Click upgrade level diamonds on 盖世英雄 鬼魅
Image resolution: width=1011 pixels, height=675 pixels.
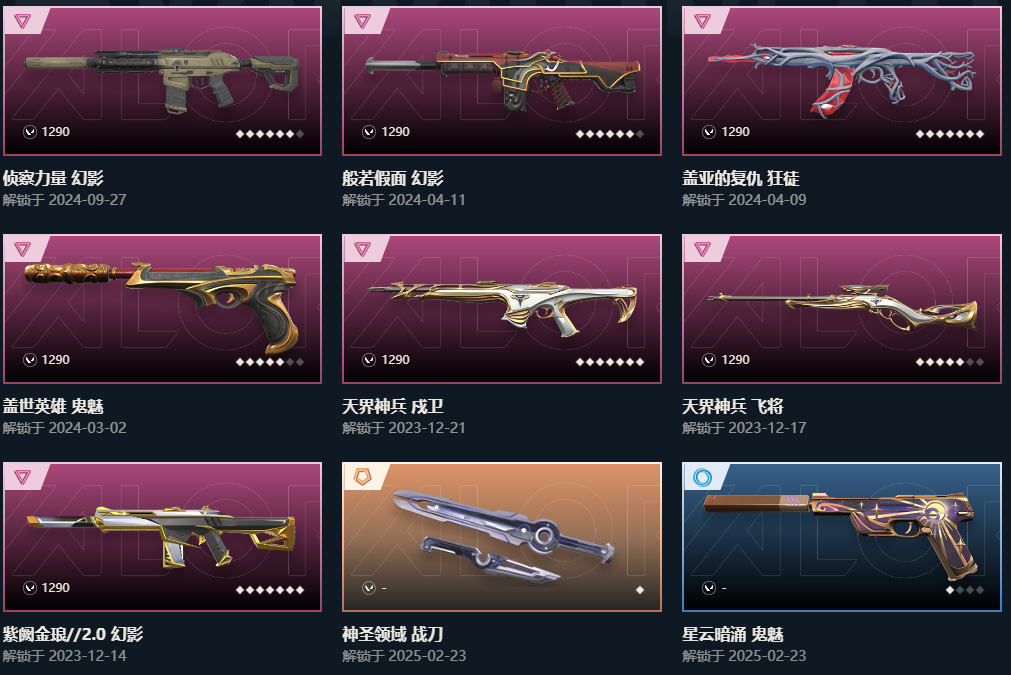(x=270, y=362)
